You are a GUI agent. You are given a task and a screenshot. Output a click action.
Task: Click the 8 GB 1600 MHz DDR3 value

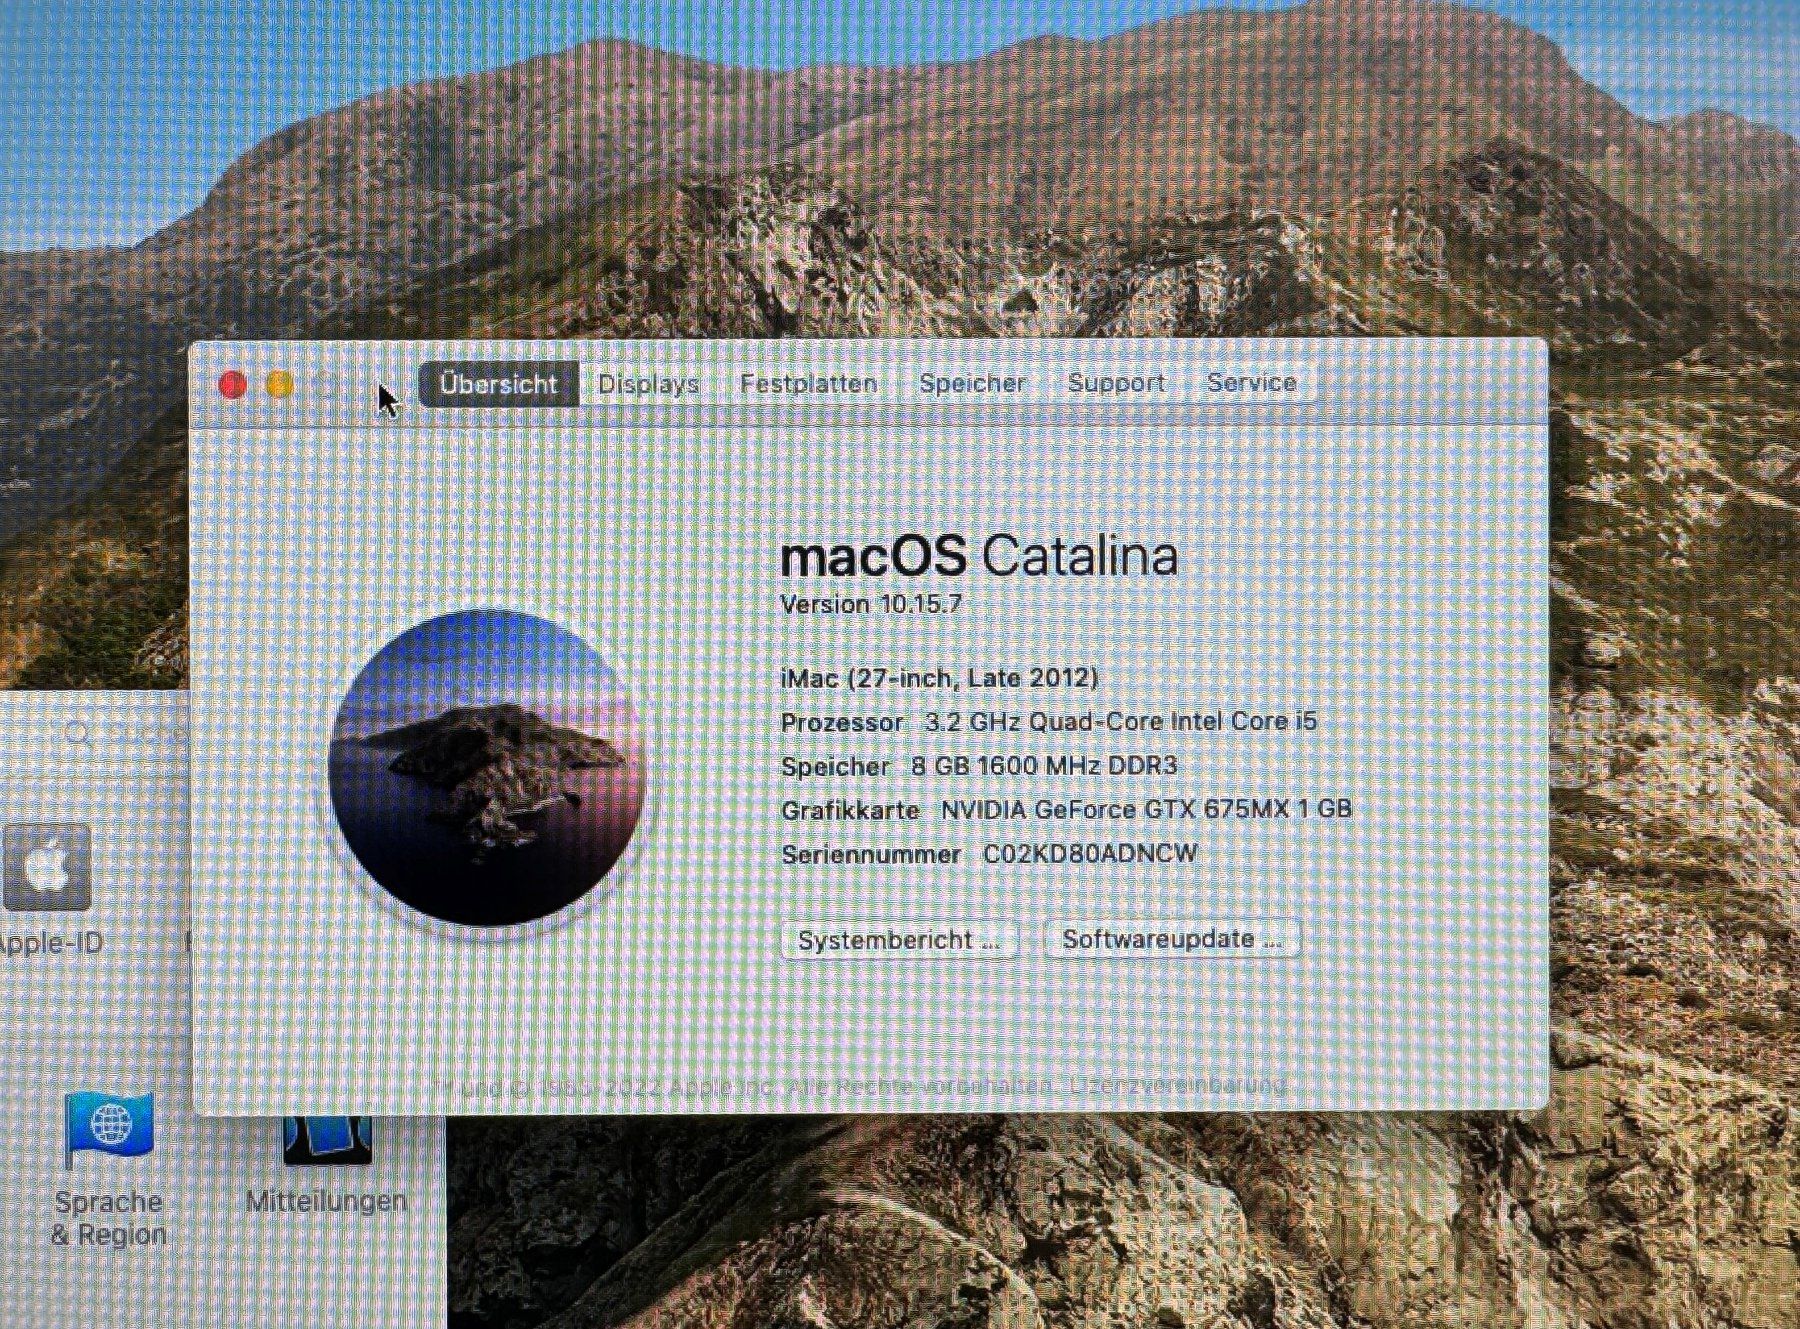(x=1044, y=766)
